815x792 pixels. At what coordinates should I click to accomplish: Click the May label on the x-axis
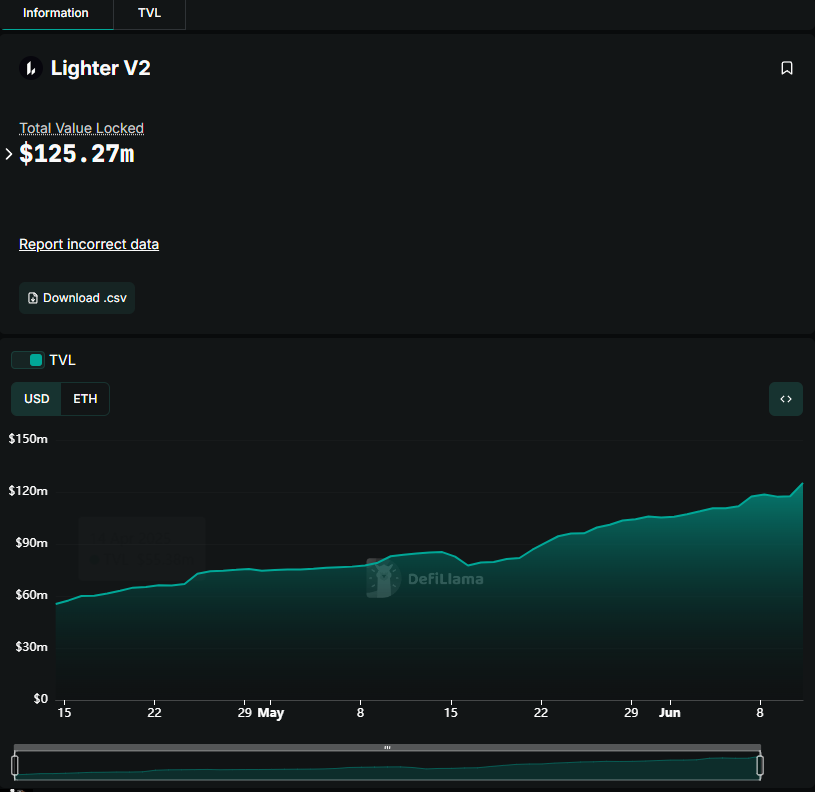pos(270,713)
